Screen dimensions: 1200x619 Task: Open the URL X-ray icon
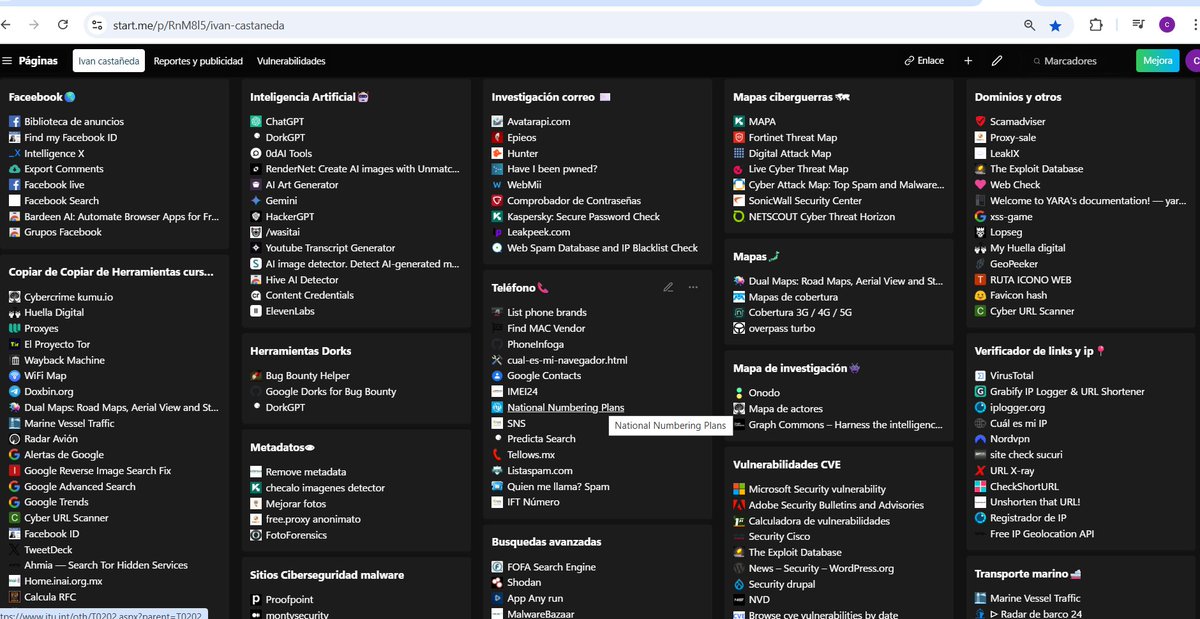point(982,471)
